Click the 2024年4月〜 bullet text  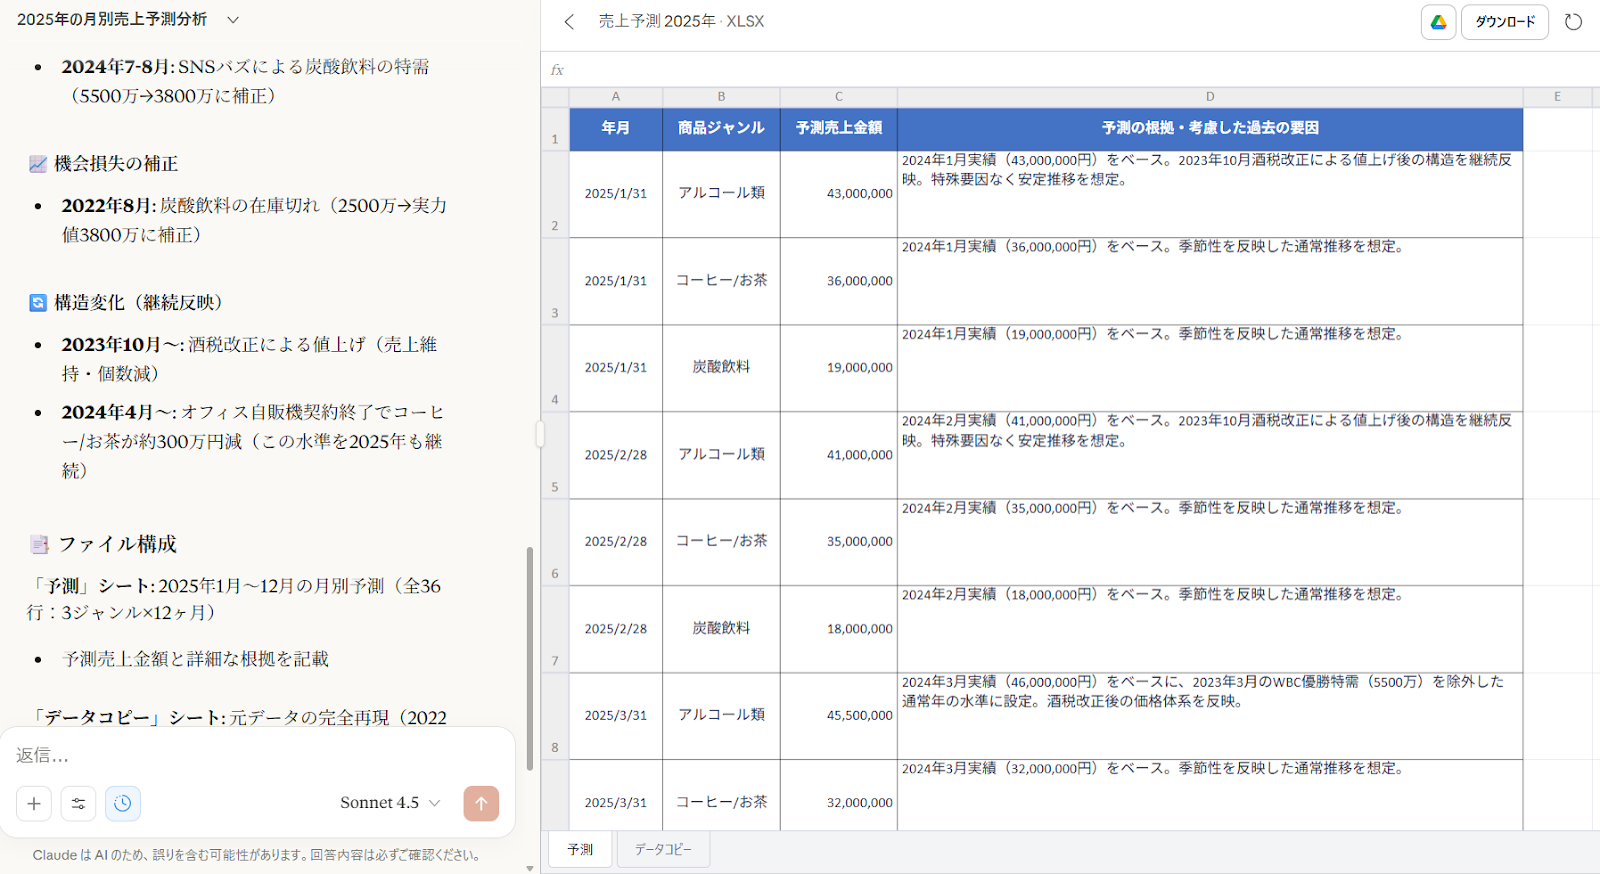252,441
